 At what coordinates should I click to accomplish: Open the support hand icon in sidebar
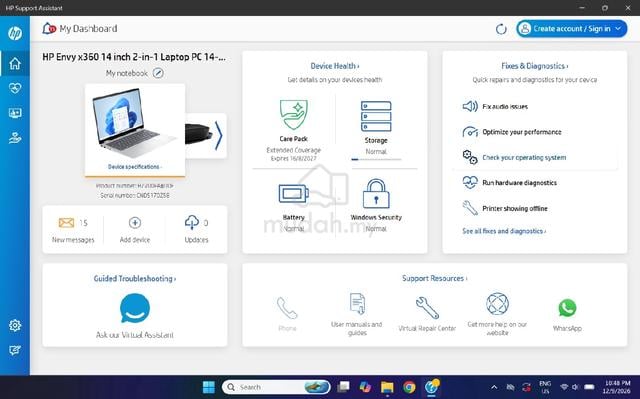click(15, 138)
